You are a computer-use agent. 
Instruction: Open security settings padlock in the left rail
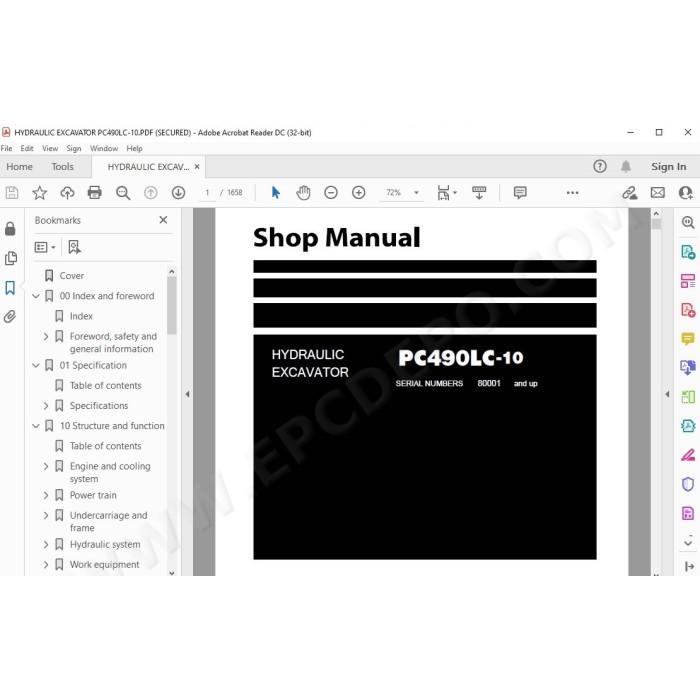(x=10, y=229)
